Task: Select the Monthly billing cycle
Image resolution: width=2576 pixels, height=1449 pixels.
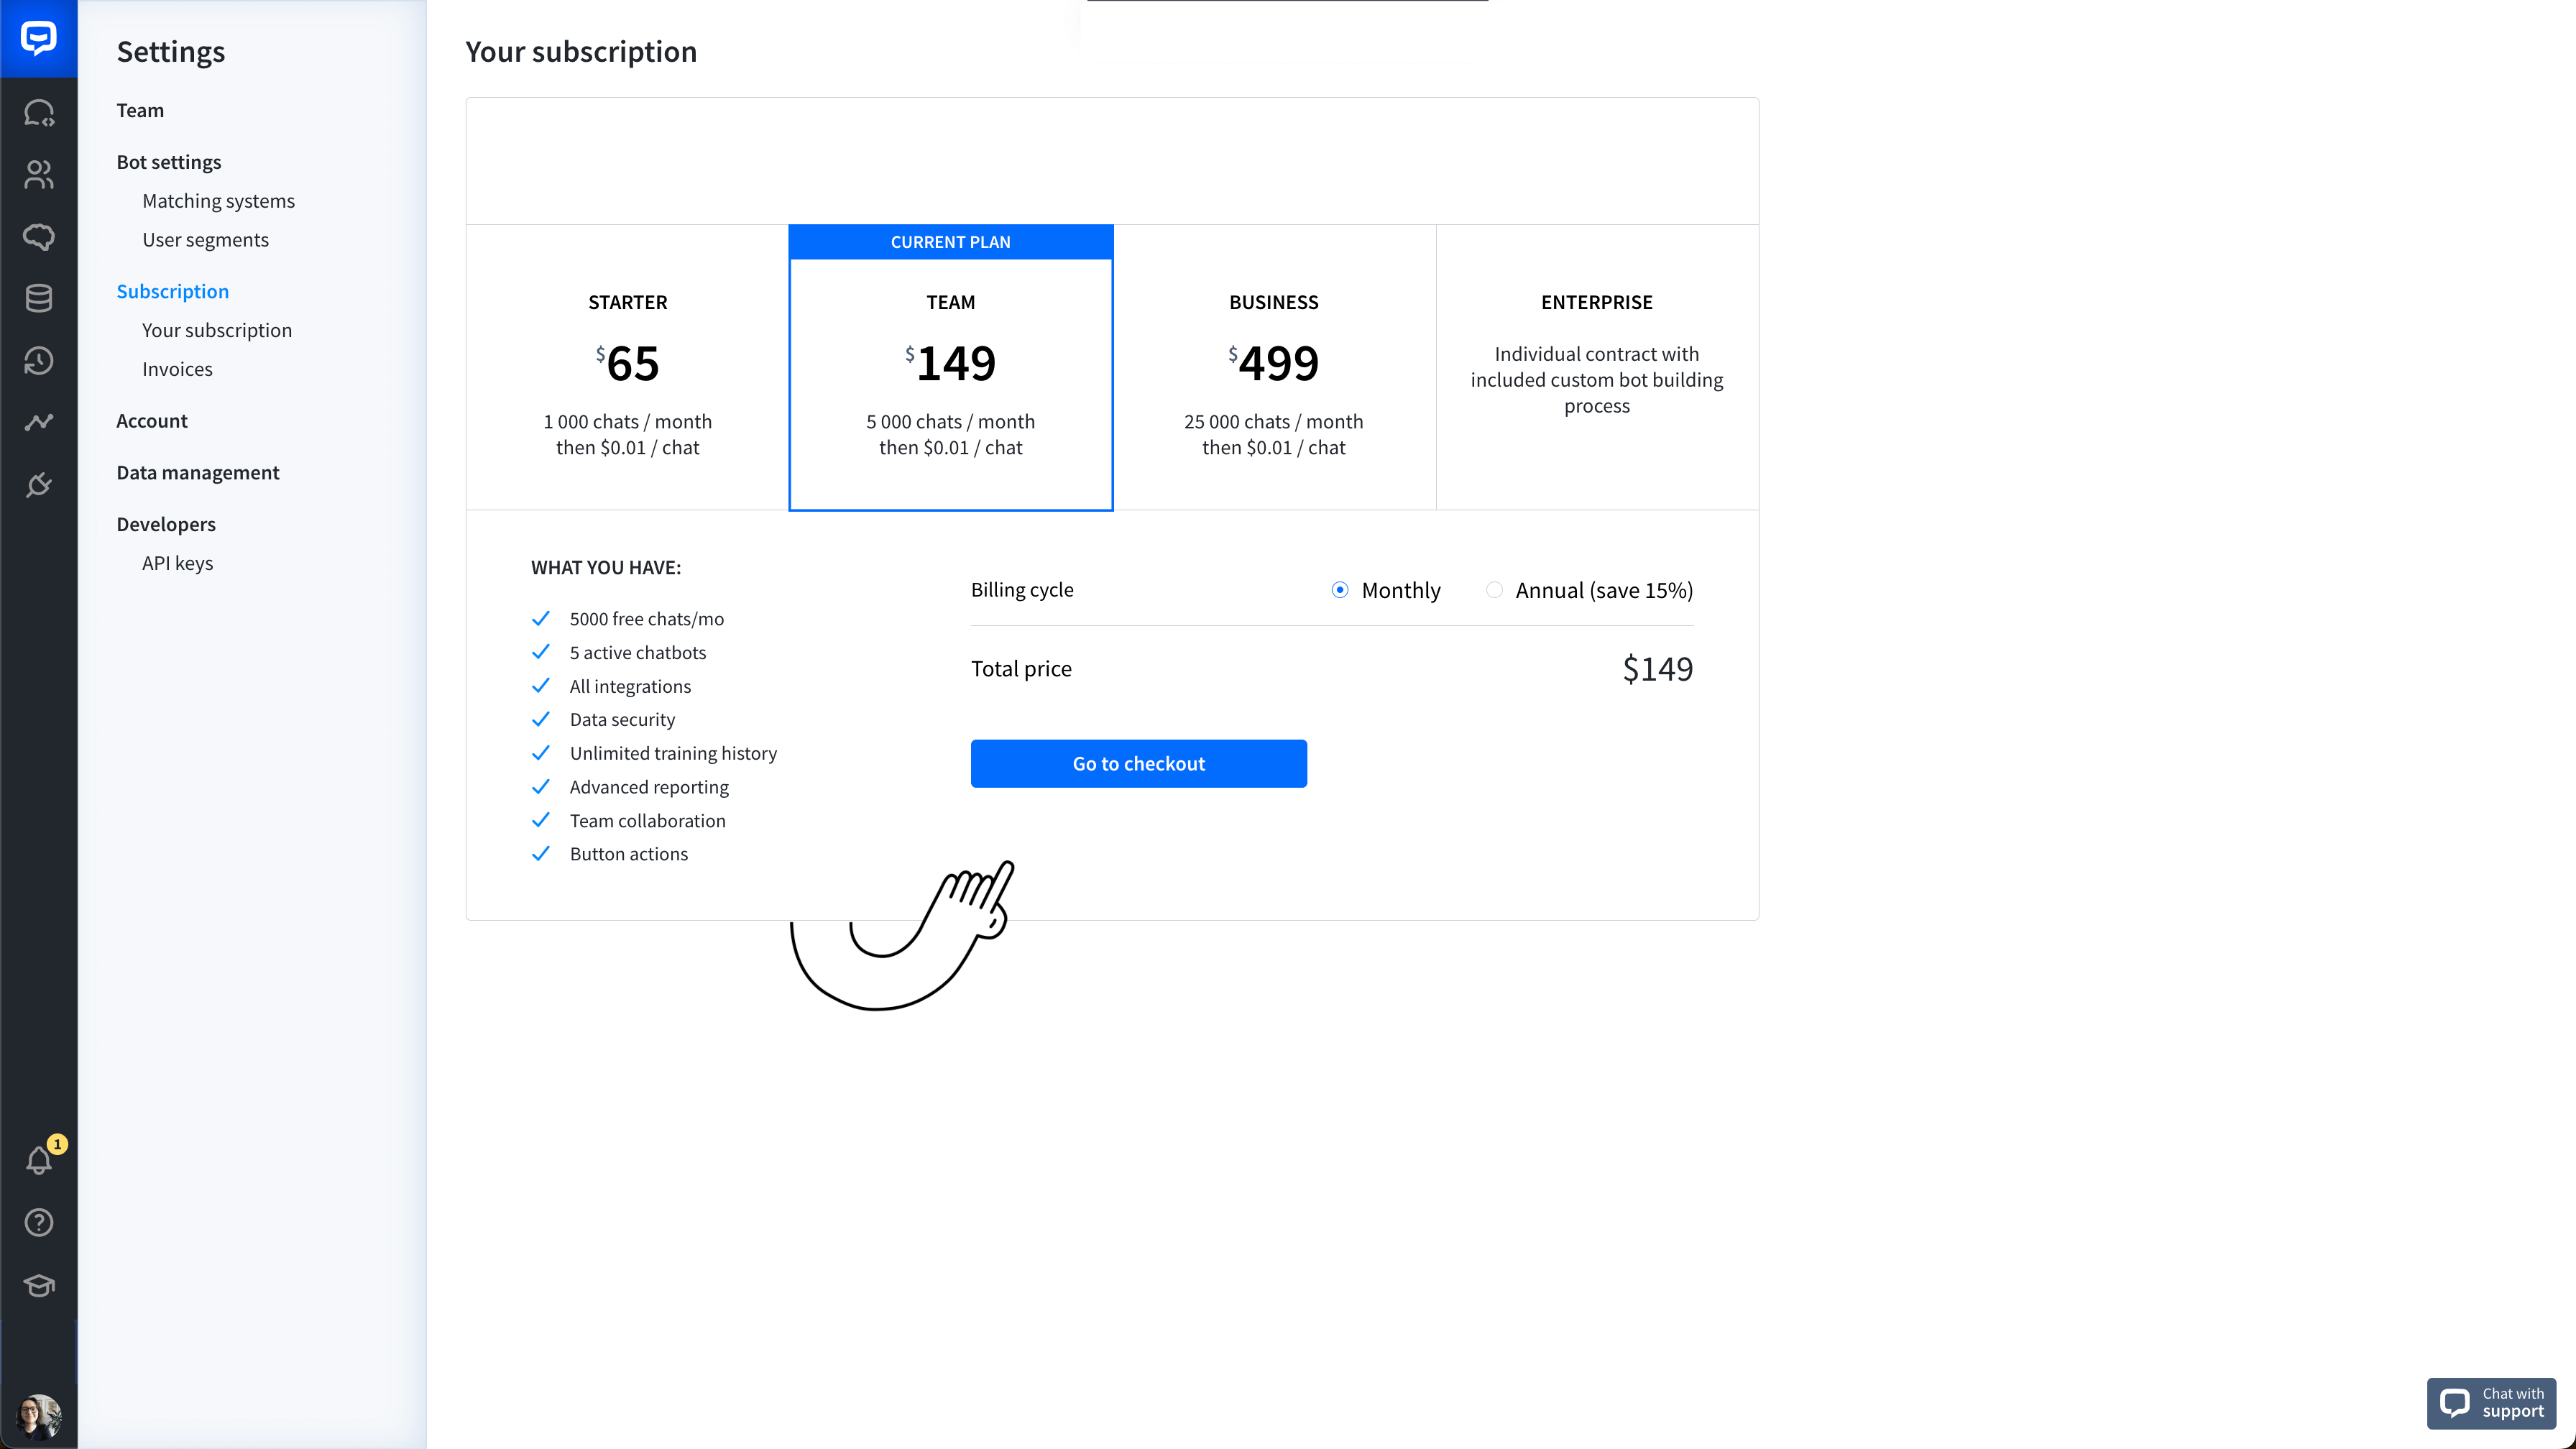Action: pos(1339,590)
